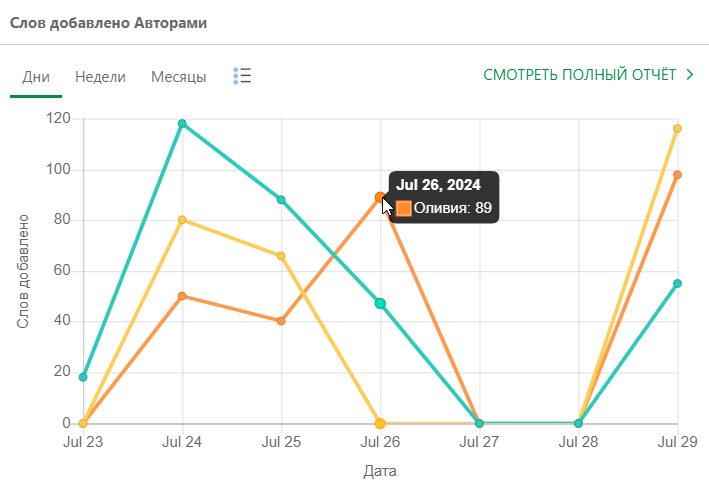Select the orange data point on Jul 24
The height and width of the screenshot is (494, 709).
coord(182,296)
